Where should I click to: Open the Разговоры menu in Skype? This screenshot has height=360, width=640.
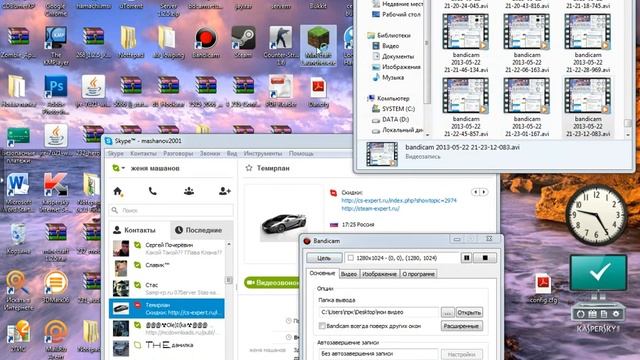point(178,153)
